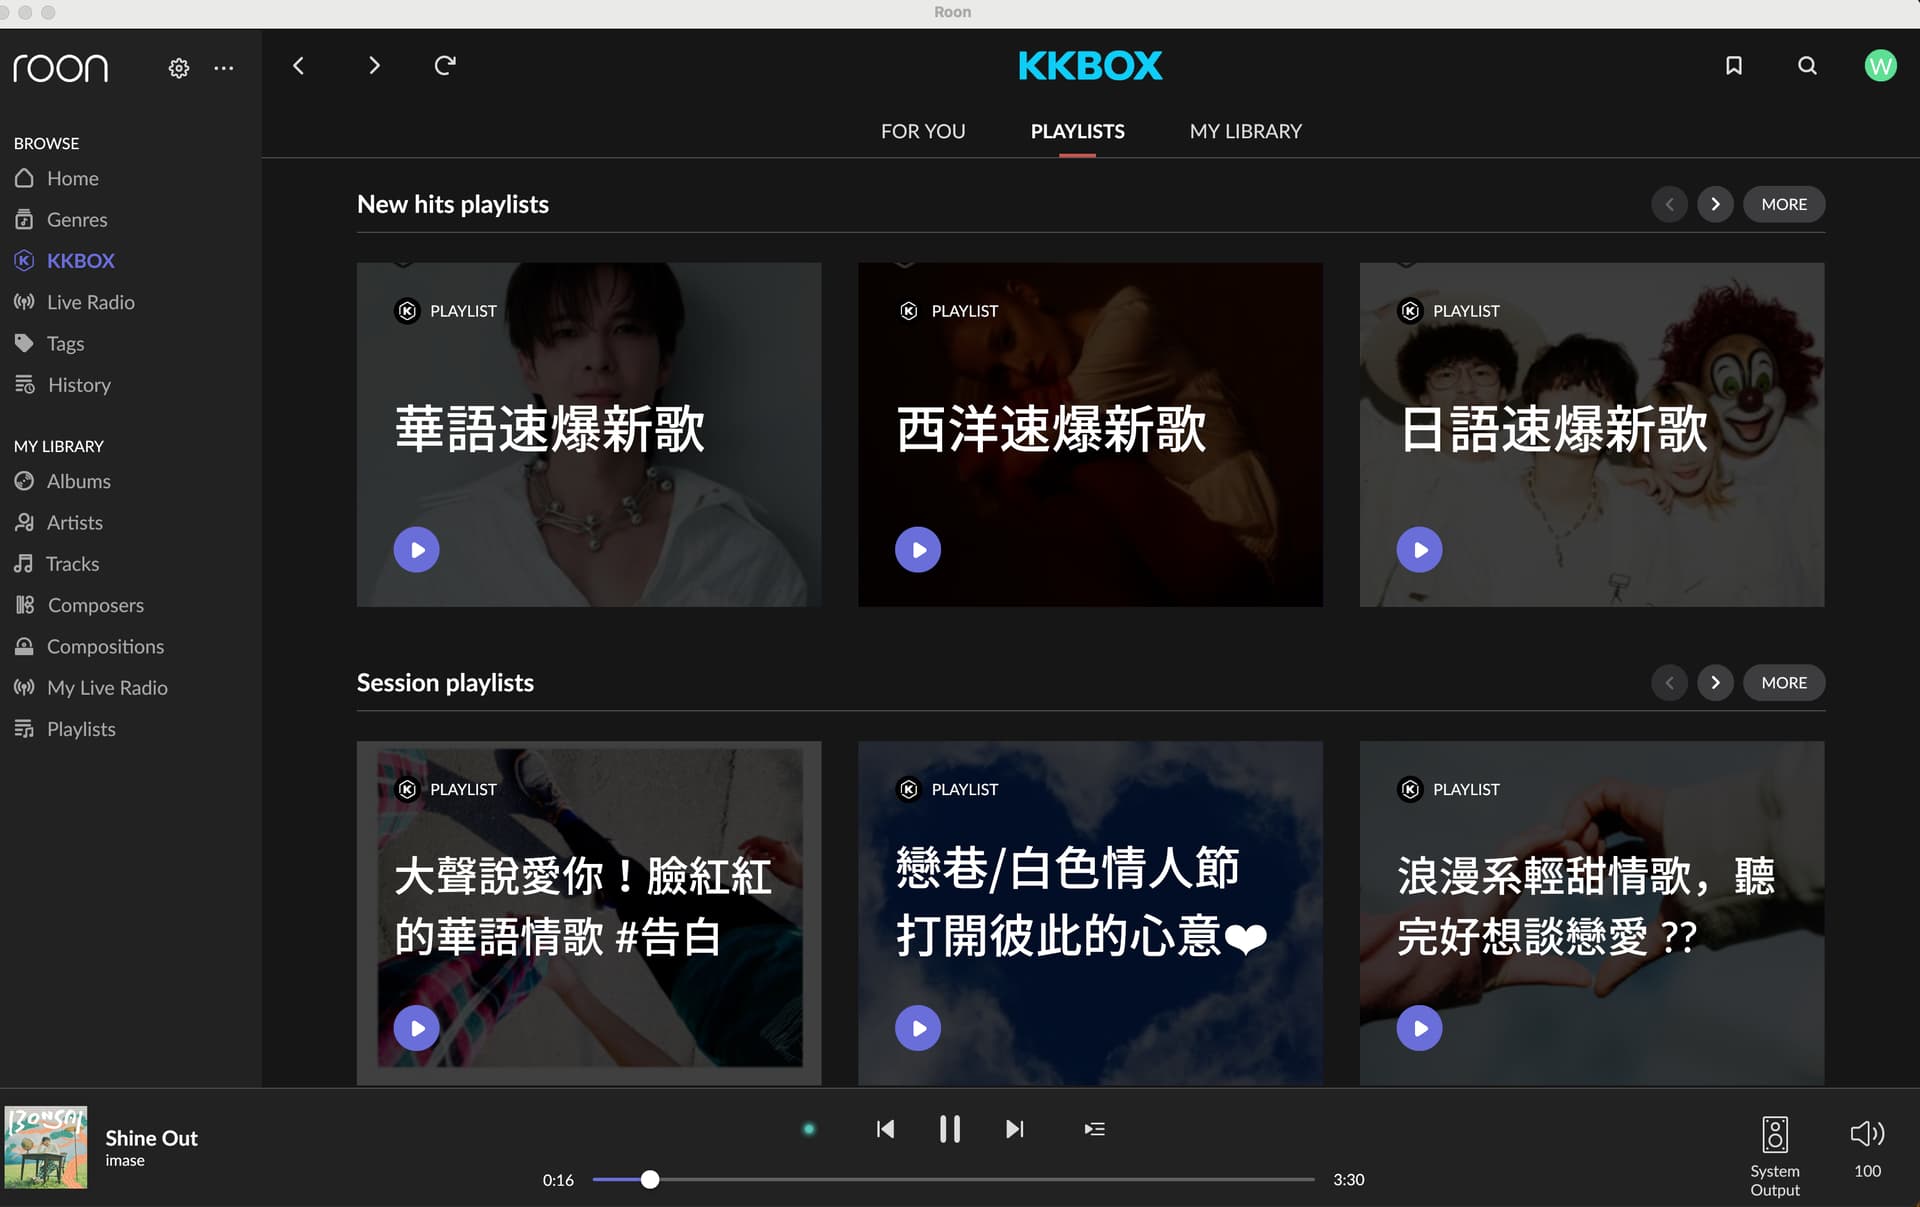Open Playlists under MY LIBRARY
Screen dimensions: 1920x1207
pyautogui.click(x=81, y=728)
